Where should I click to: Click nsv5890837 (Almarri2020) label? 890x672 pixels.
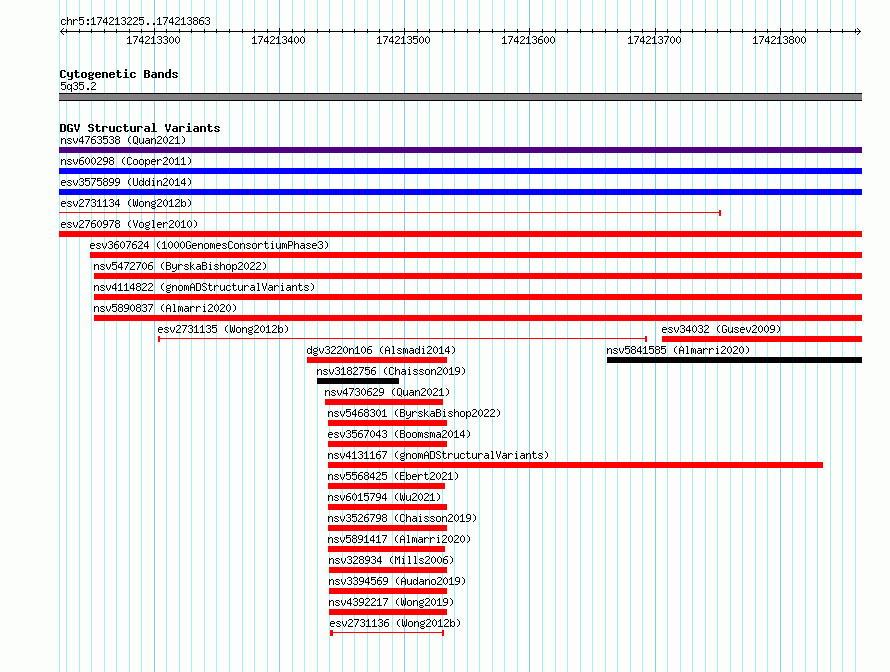click(165, 308)
